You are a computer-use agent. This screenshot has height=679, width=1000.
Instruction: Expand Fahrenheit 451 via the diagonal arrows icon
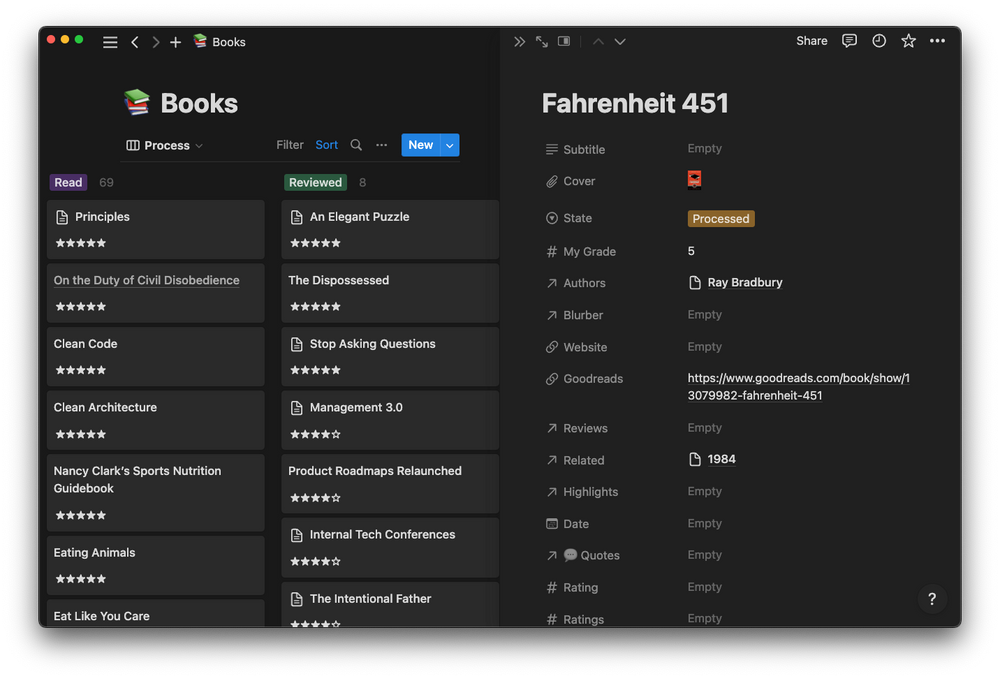point(541,41)
